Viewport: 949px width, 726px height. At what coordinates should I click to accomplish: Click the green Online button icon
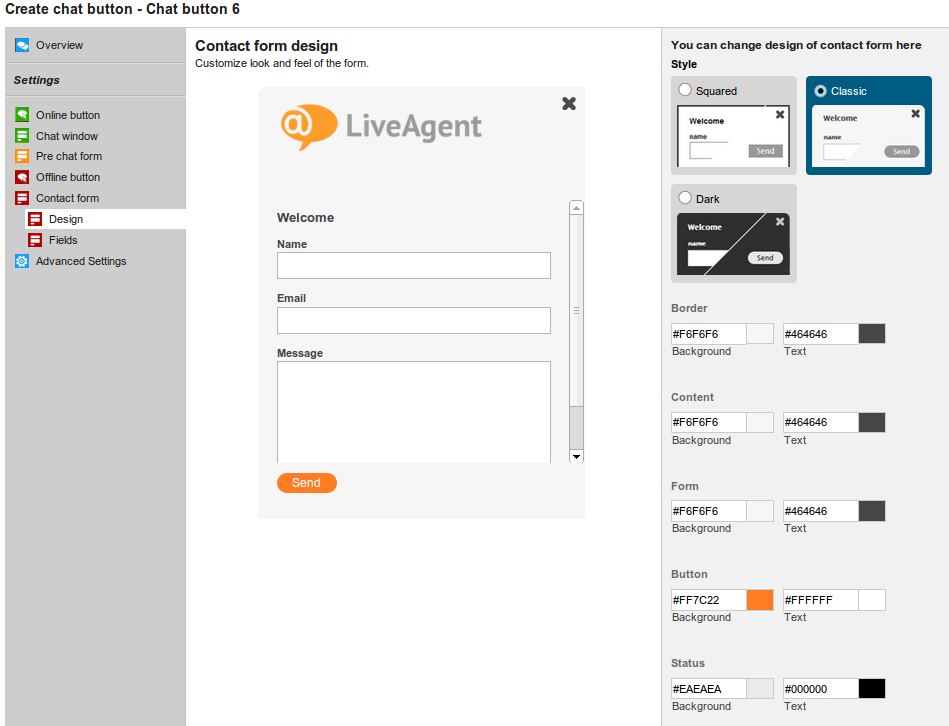[22, 115]
